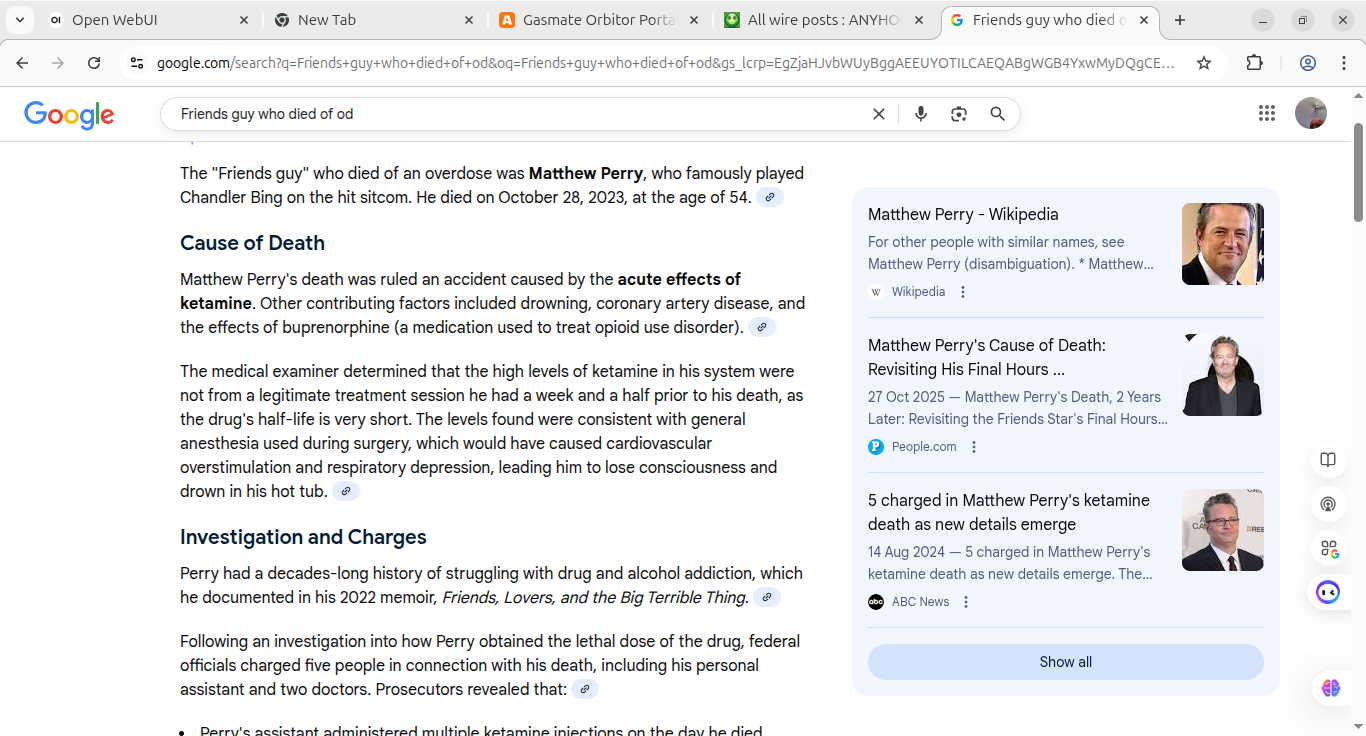Open the browser extensions puzzle icon
1366x736 pixels.
pos(1254,63)
